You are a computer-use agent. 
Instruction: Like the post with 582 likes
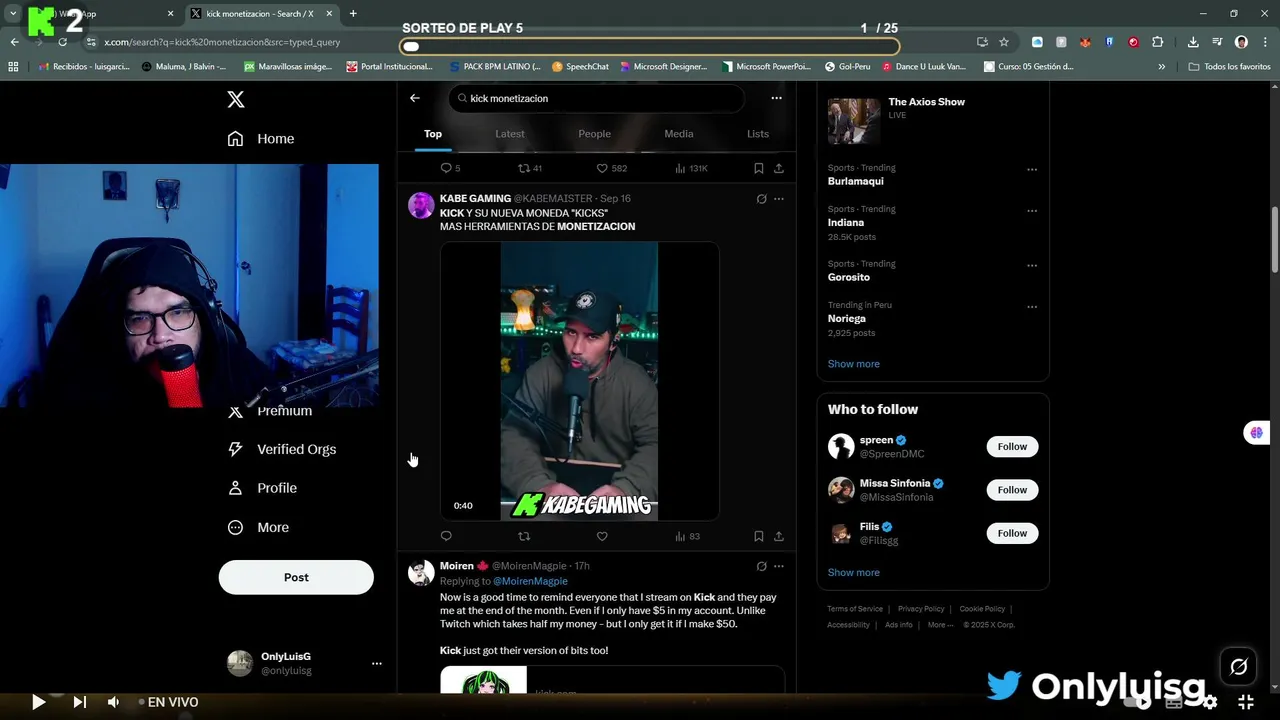pos(611,168)
